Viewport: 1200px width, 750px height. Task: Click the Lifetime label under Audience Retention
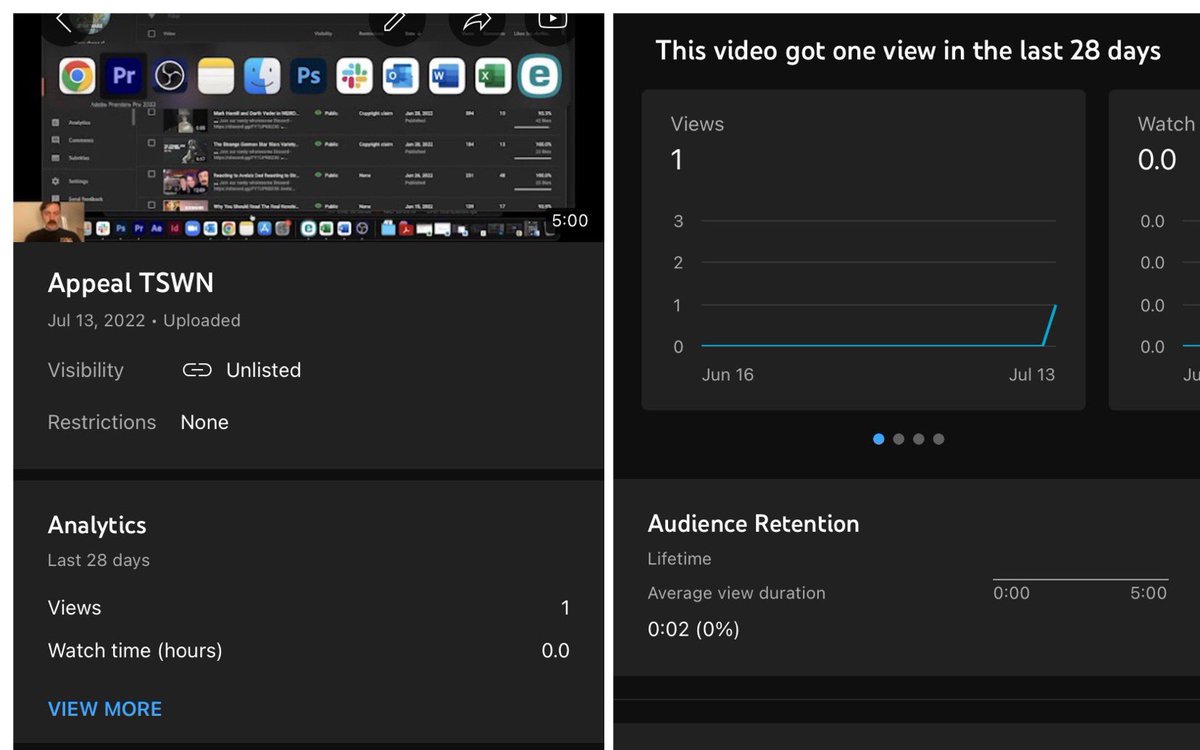[679, 559]
